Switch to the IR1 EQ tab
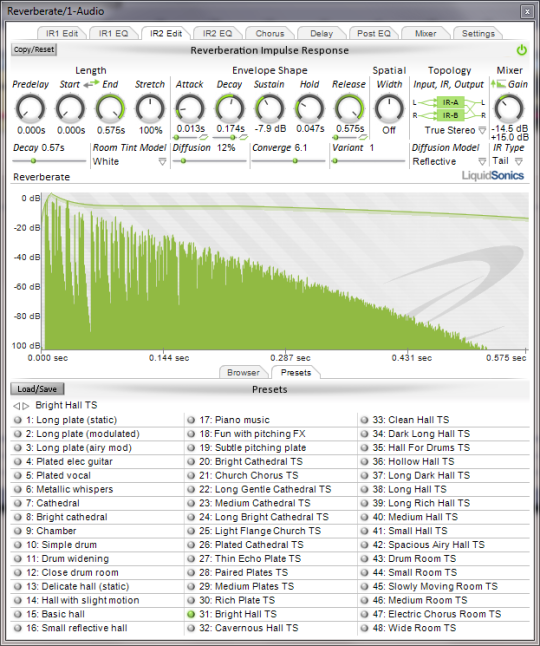The image size is (540, 646). [114, 33]
